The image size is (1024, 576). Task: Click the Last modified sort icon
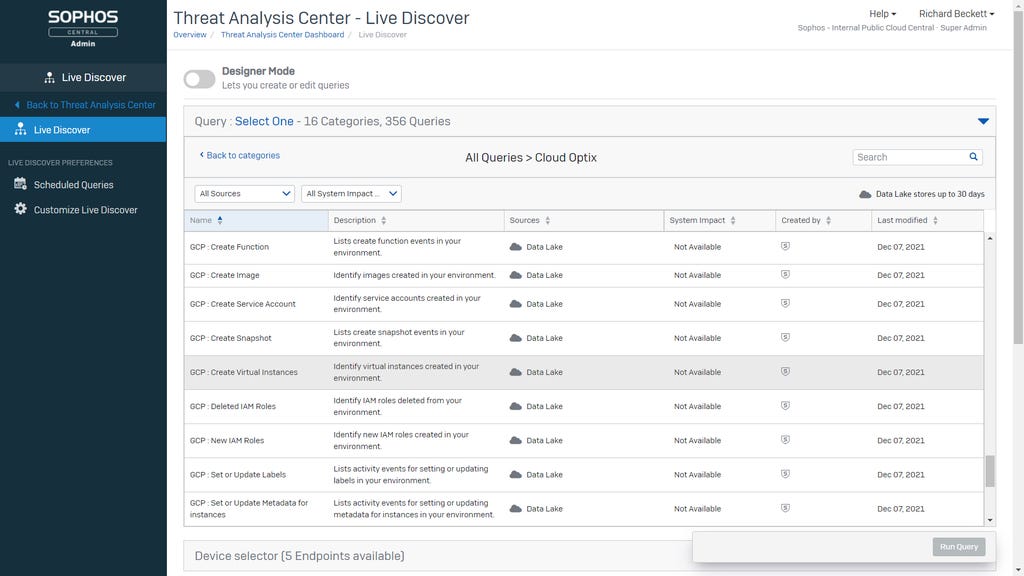tap(935, 220)
